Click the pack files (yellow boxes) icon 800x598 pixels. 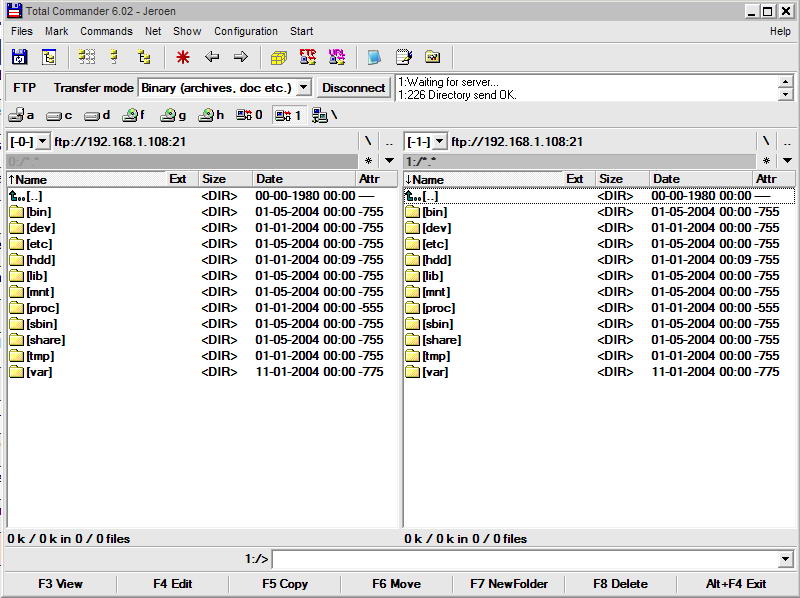279,57
